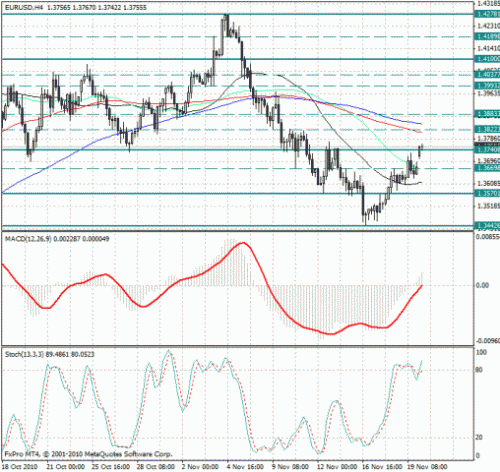
Task: Select the 4 Nov 16:00 date label
Action: coord(246,466)
